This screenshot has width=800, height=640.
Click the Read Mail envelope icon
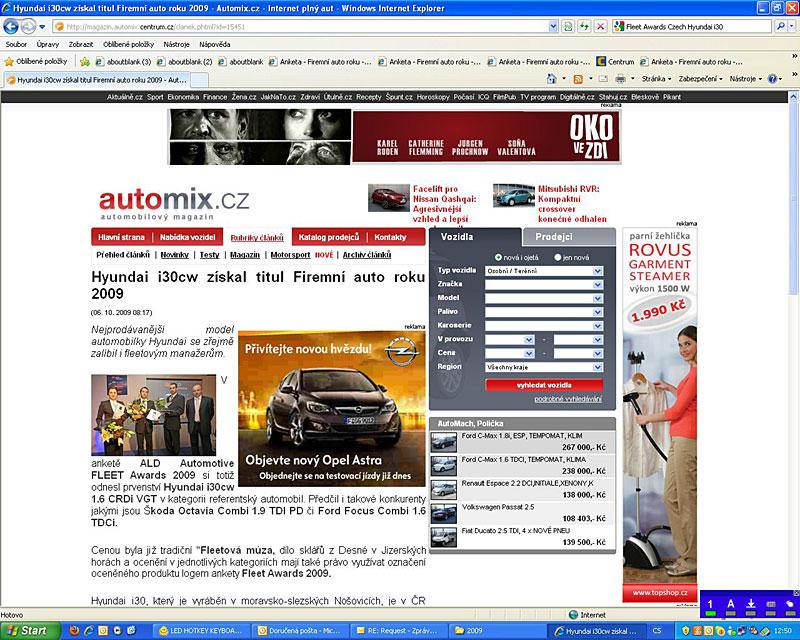point(603,79)
